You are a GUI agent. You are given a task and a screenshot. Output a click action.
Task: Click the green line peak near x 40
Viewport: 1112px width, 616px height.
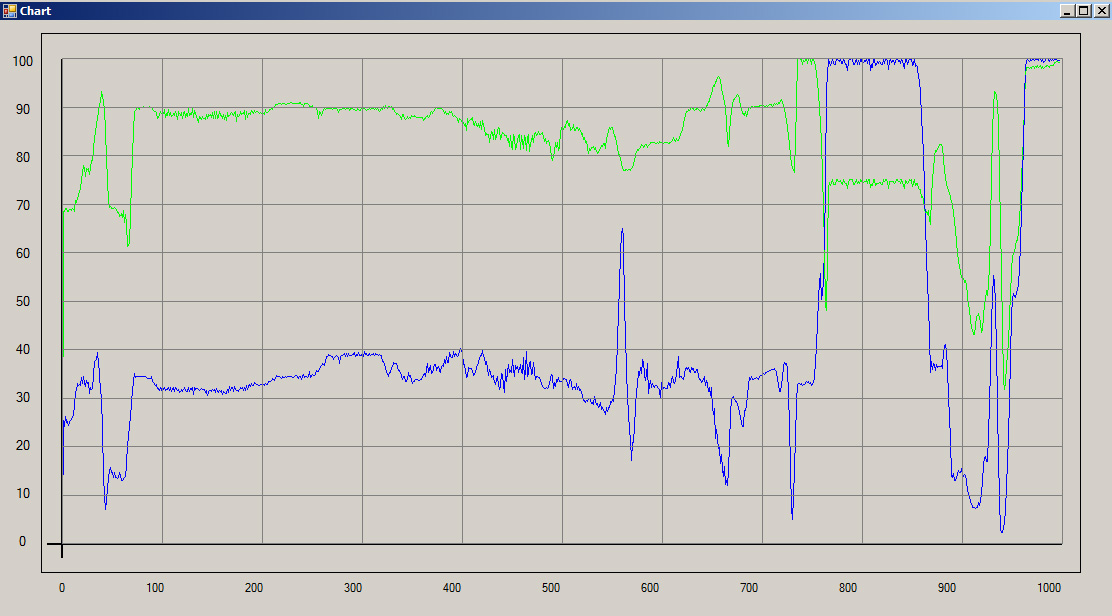101,93
